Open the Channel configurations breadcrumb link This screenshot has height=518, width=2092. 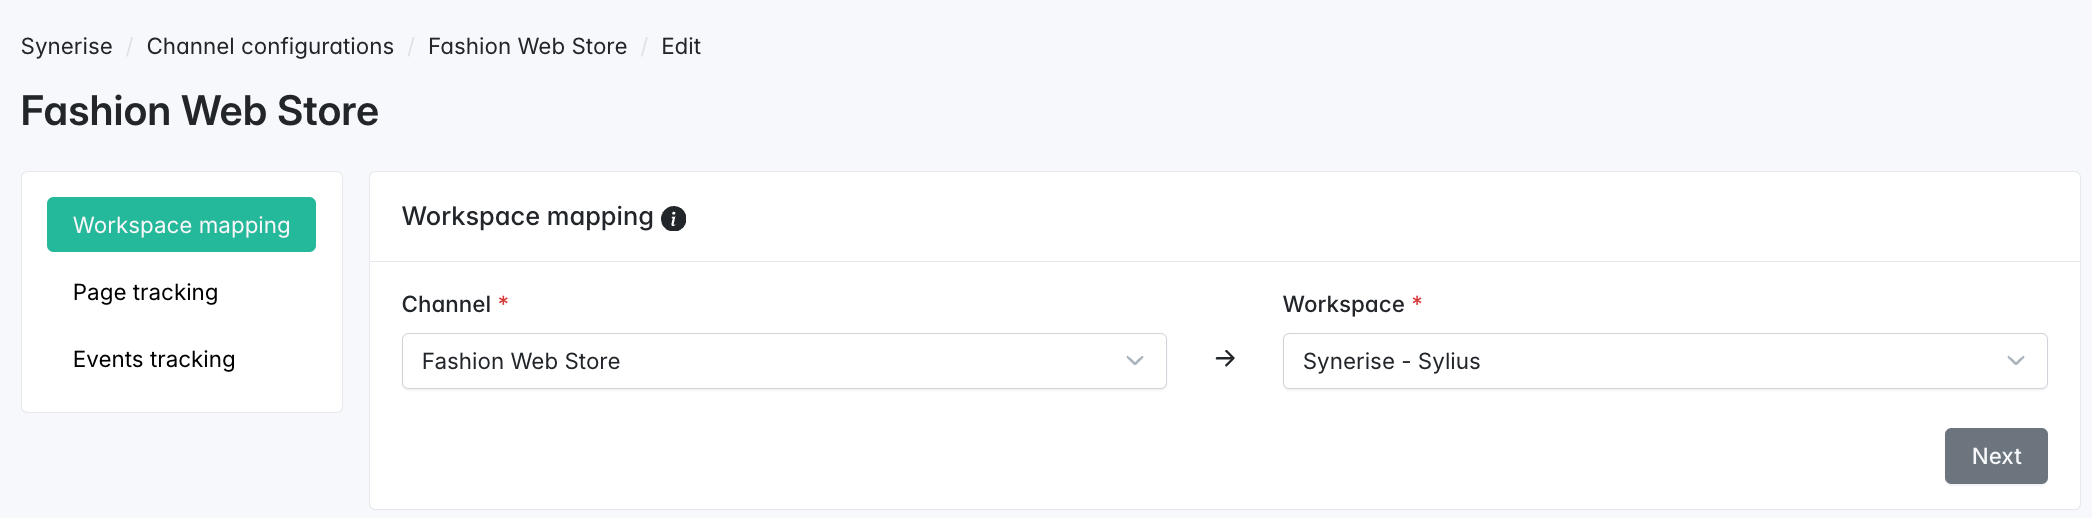pos(270,46)
